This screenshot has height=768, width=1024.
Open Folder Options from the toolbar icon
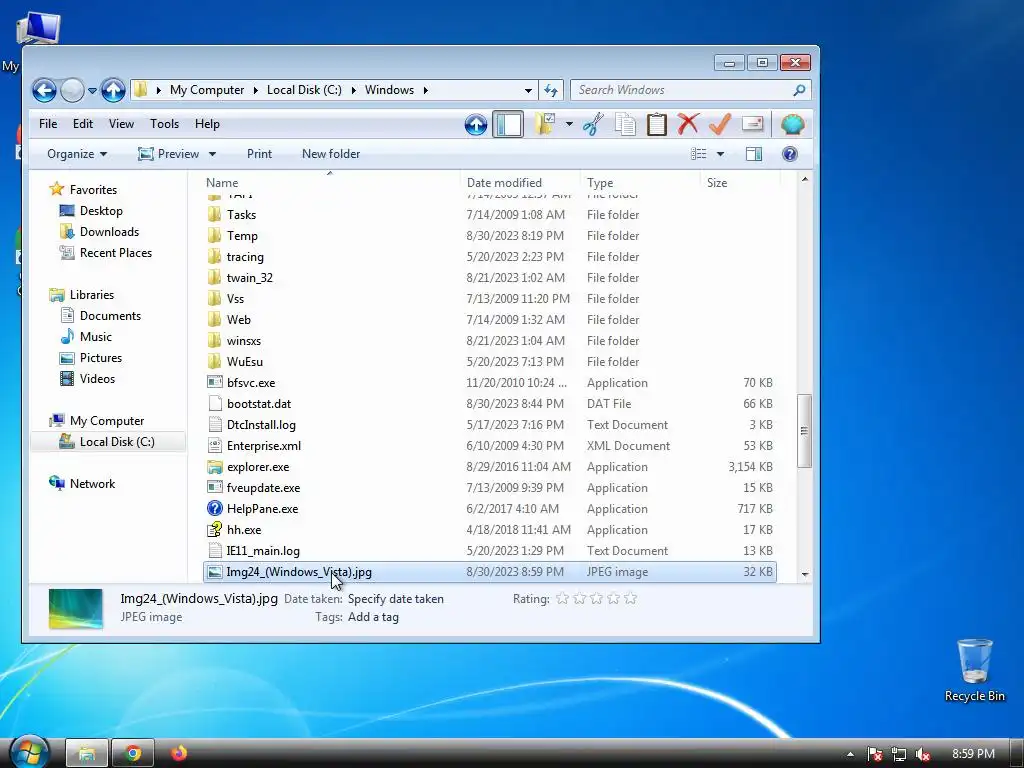[545, 124]
